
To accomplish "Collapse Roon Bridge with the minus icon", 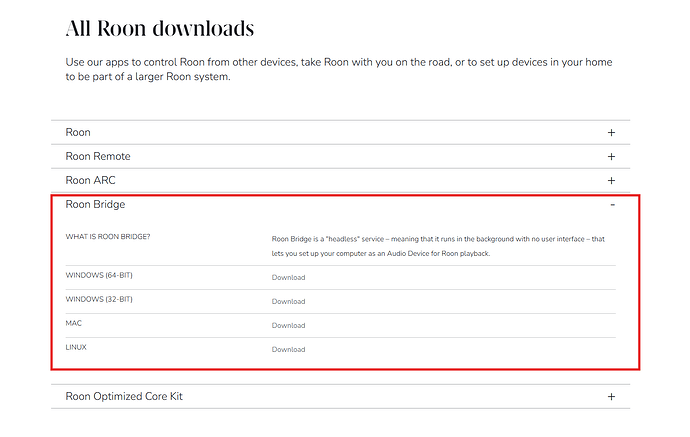I will pos(612,205).
